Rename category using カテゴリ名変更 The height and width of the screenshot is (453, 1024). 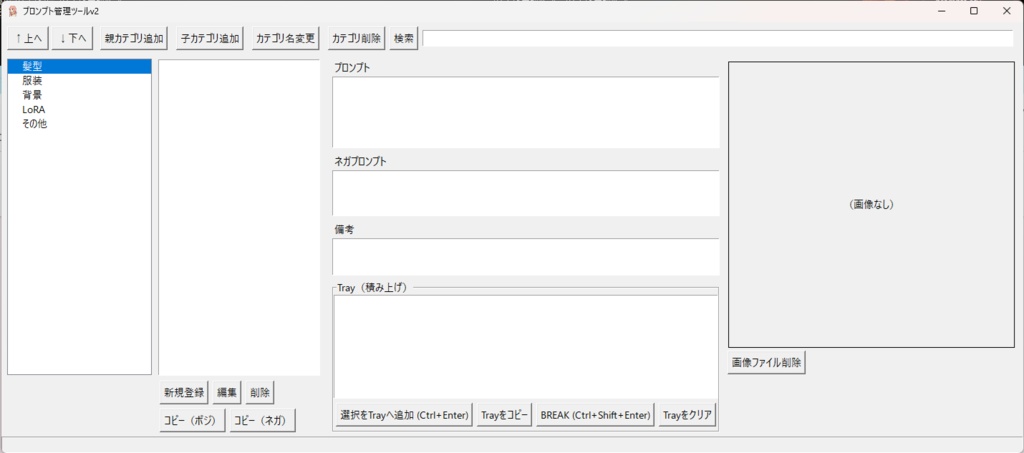285,39
